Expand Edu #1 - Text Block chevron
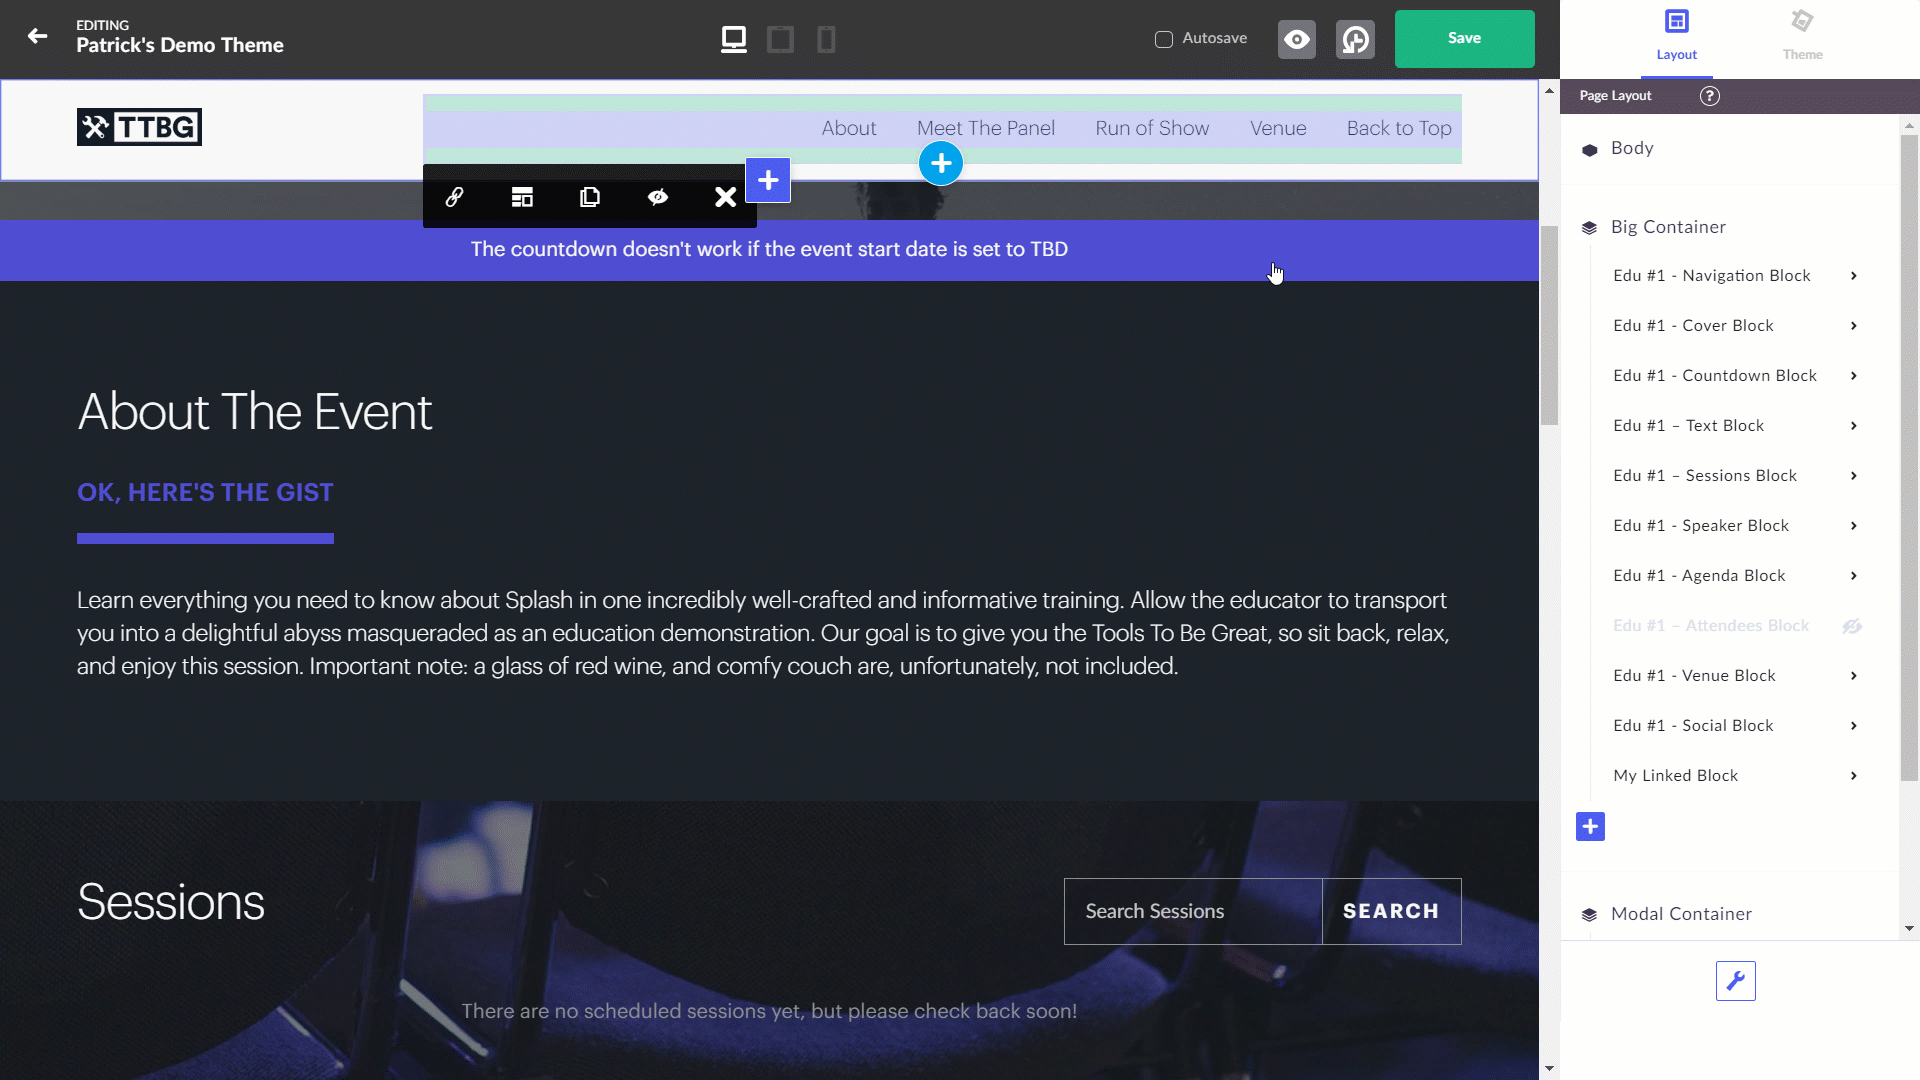The height and width of the screenshot is (1080, 1920). (1854, 426)
